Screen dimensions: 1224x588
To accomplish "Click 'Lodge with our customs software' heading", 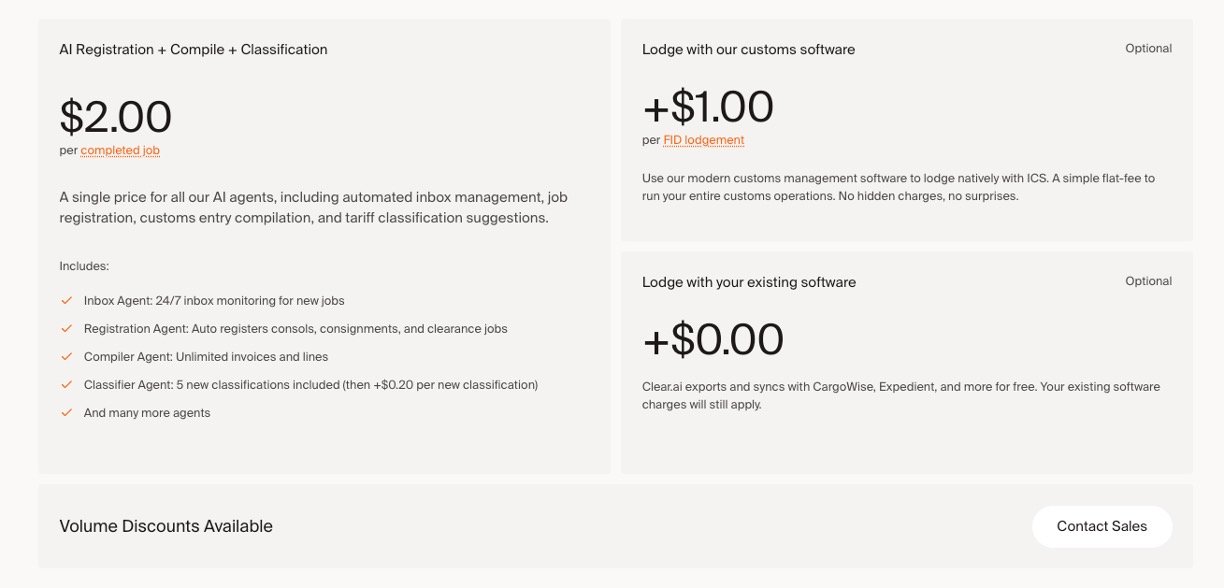I will pyautogui.click(x=748, y=49).
